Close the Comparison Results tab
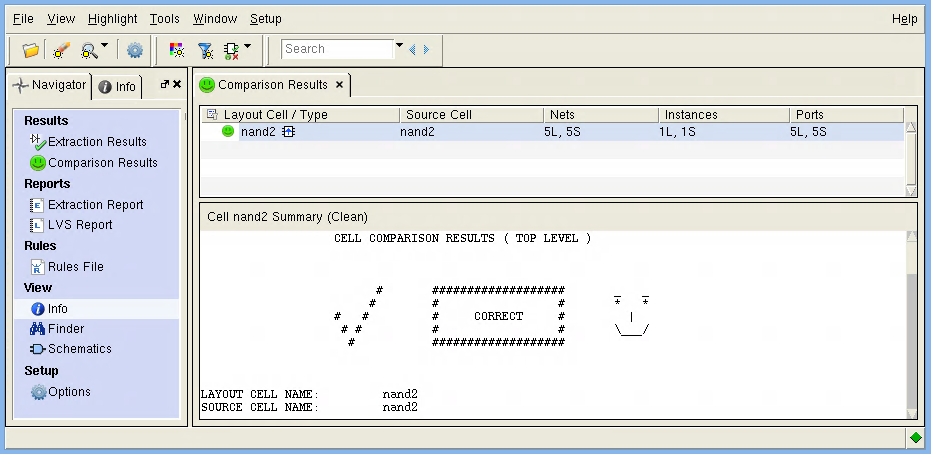 click(x=339, y=85)
